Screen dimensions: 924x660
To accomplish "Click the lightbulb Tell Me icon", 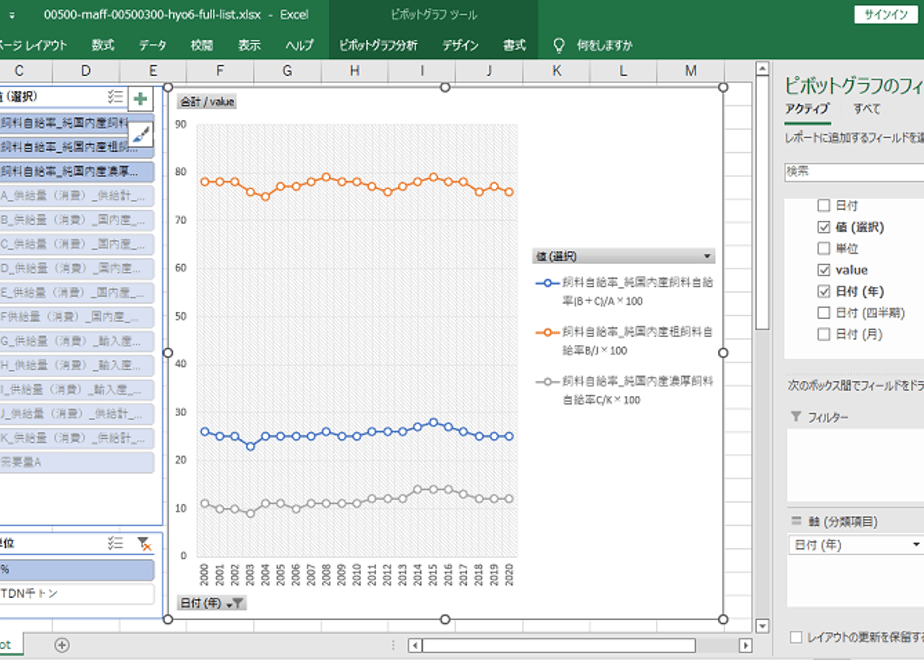I will (559, 45).
